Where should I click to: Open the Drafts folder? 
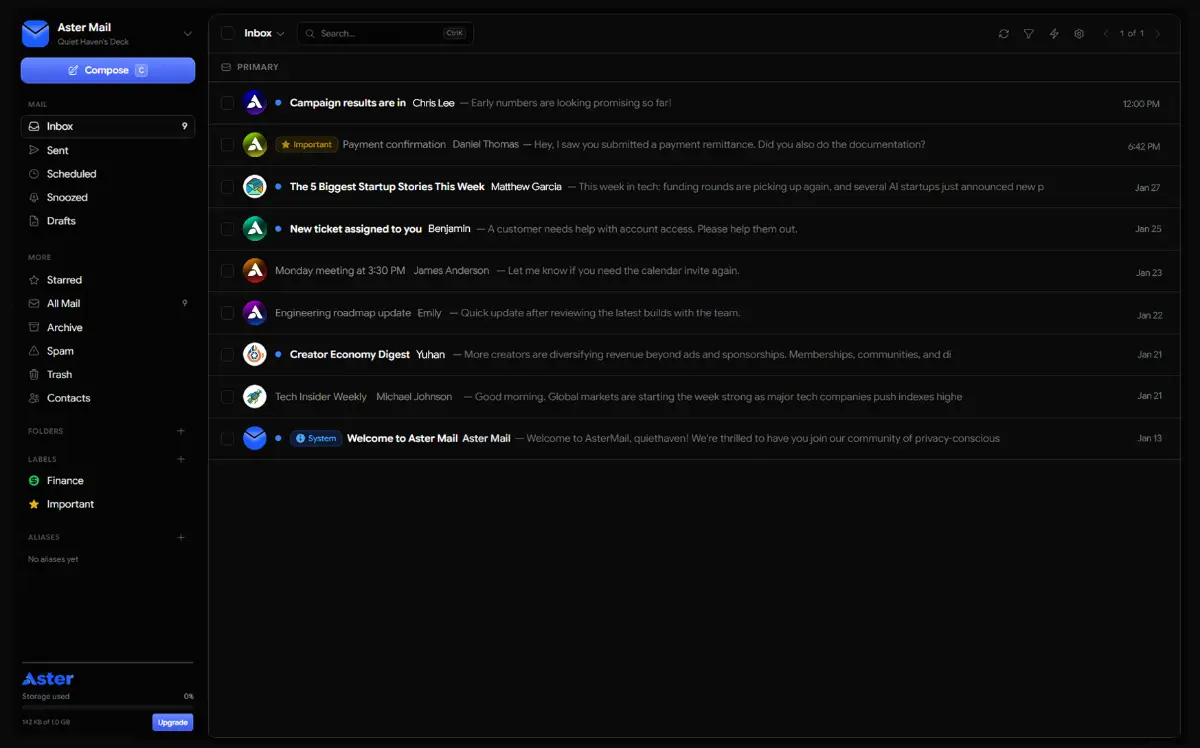tap(108, 221)
